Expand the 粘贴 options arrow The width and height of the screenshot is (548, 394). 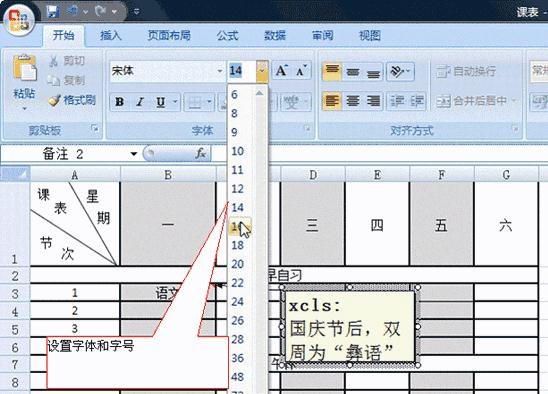click(24, 109)
